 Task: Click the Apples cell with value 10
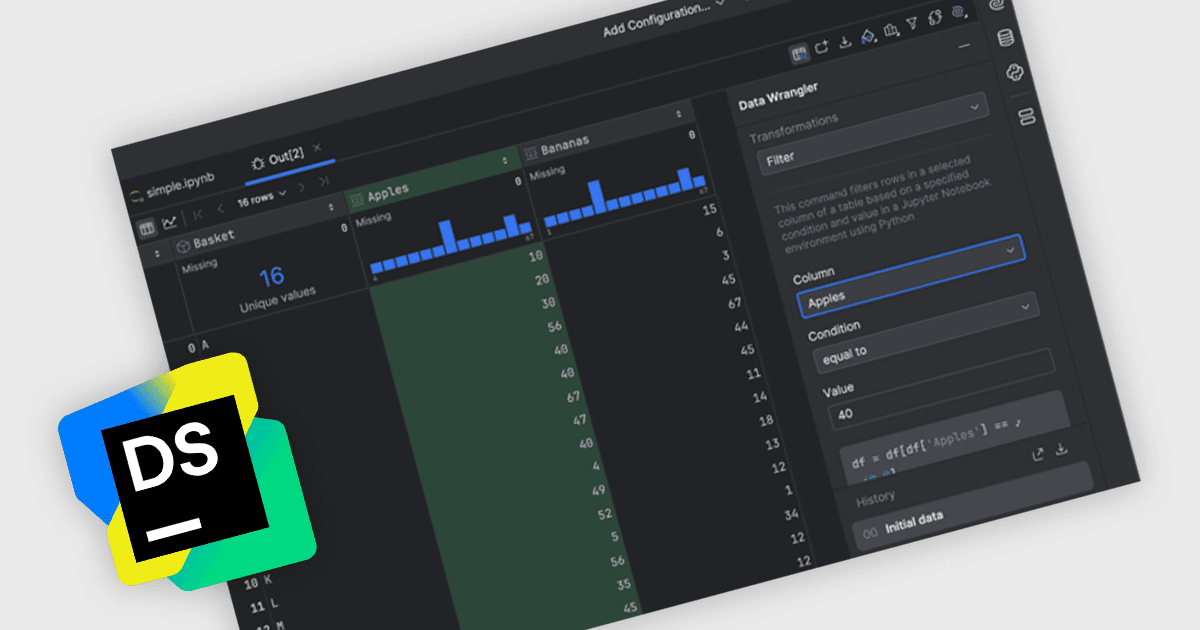tap(535, 256)
